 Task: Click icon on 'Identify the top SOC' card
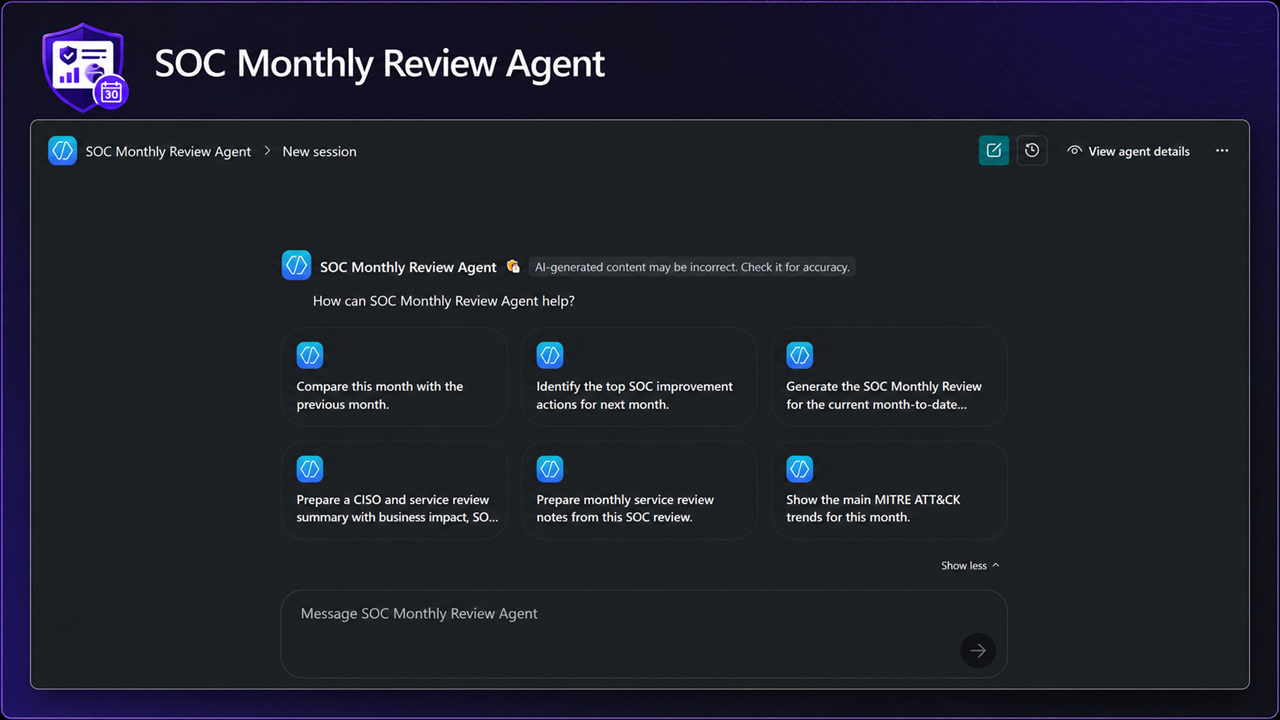pyautogui.click(x=550, y=355)
